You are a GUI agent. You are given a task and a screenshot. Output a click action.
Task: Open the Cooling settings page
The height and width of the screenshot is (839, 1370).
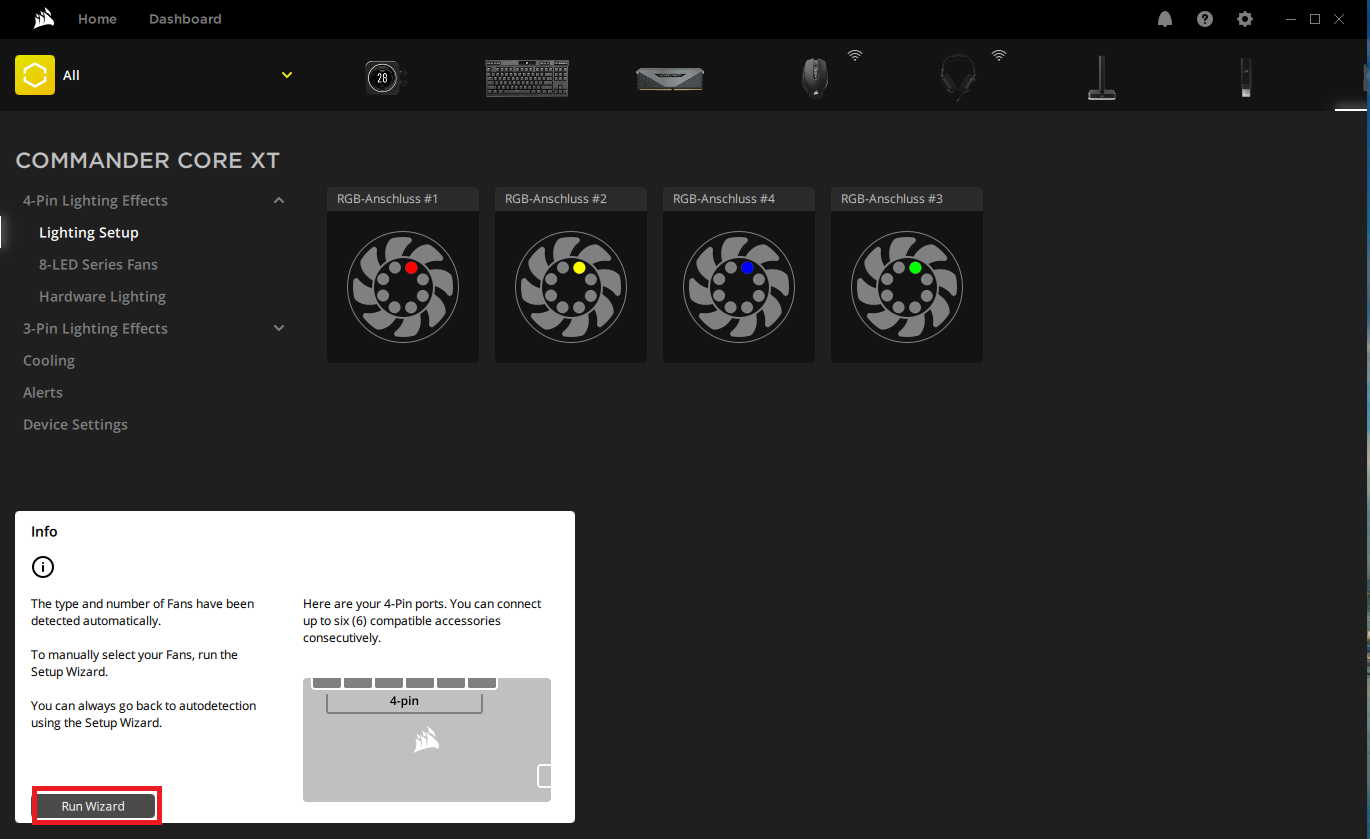49,361
